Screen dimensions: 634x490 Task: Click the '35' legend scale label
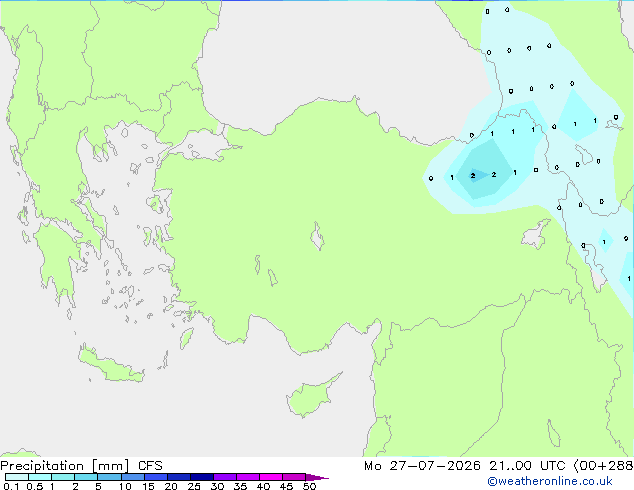[240, 486]
